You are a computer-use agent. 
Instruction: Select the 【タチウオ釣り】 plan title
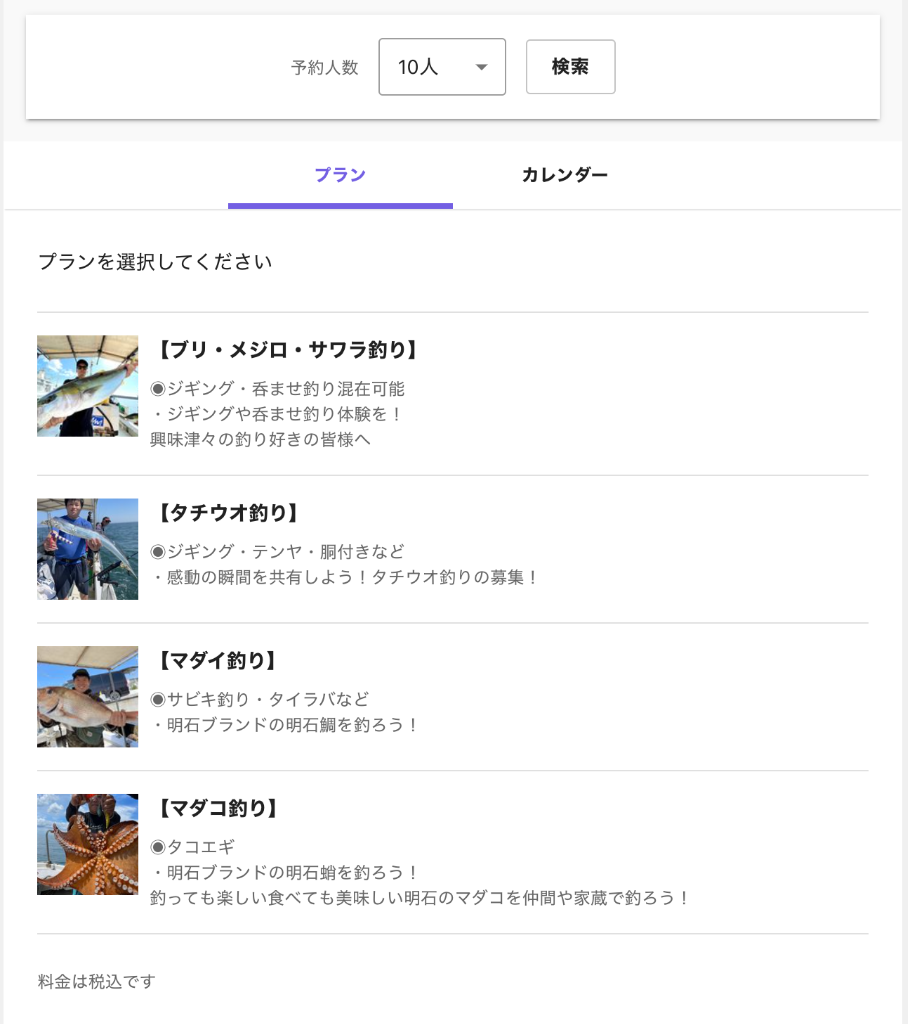coord(227,513)
